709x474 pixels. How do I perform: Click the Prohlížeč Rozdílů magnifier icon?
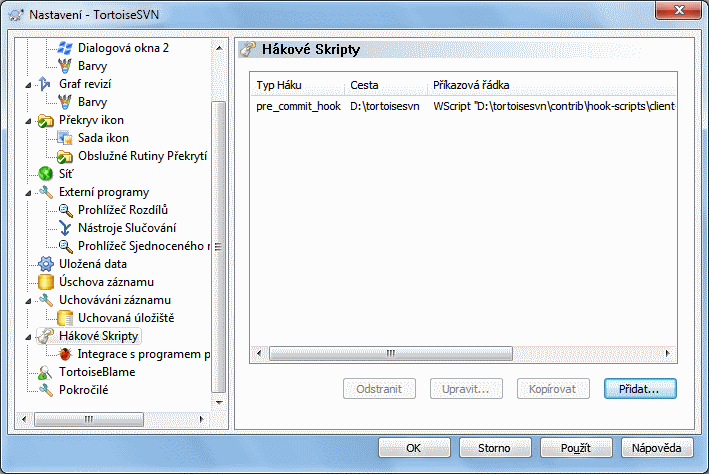coord(65,210)
